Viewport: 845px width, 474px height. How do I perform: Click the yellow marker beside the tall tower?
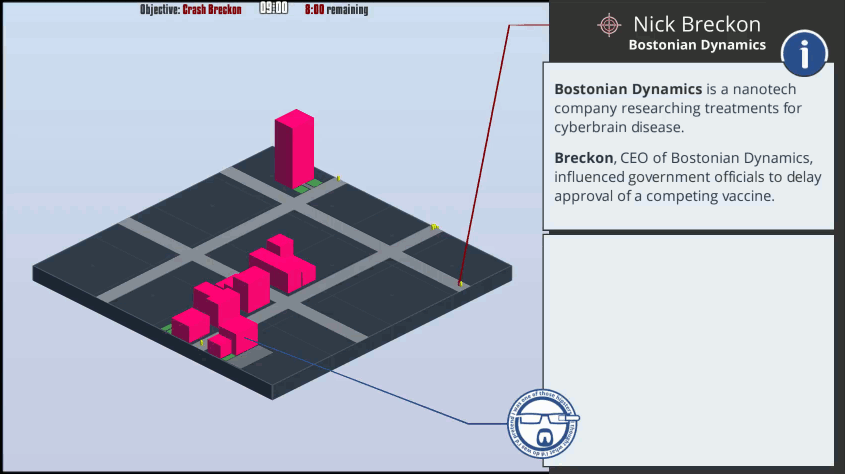click(338, 179)
